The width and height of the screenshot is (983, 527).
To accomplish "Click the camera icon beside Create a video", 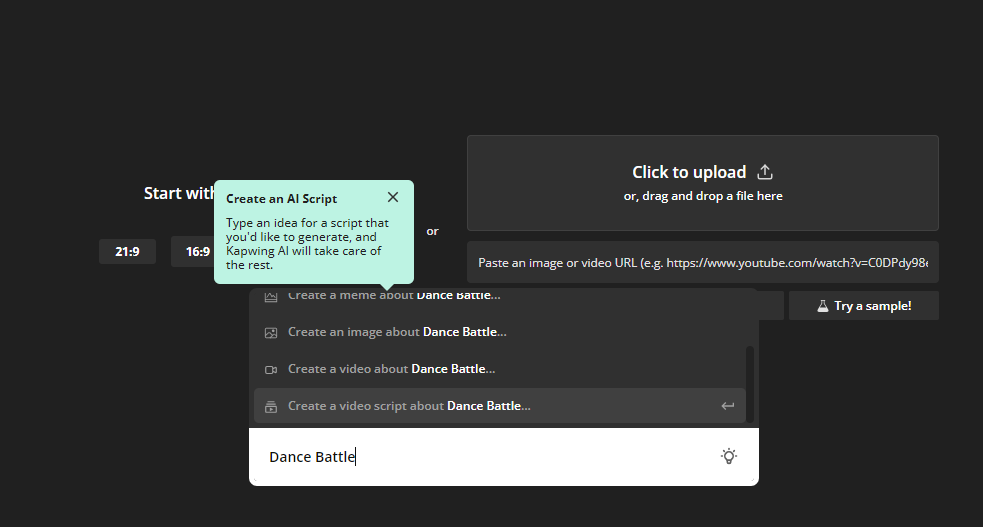I will [270, 369].
